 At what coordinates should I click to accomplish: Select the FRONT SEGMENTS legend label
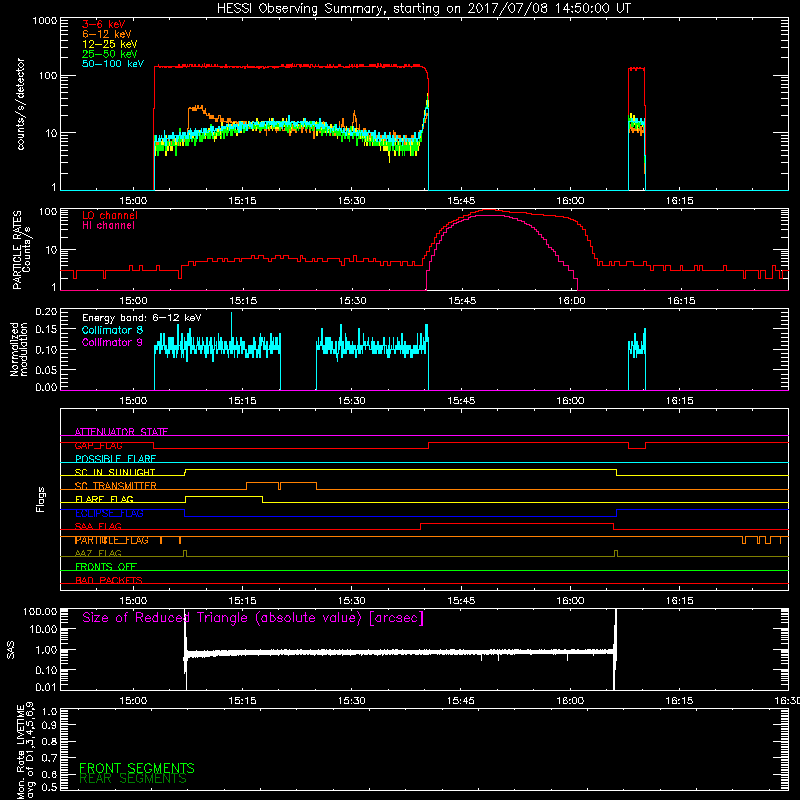click(x=137, y=768)
